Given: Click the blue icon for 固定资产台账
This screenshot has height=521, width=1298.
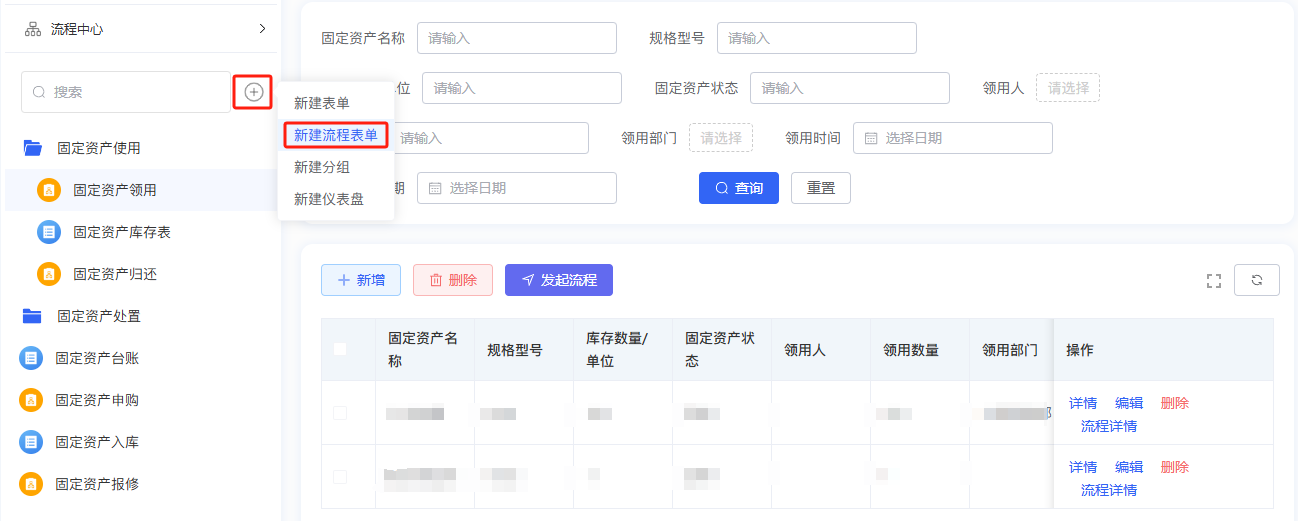Looking at the screenshot, I should [x=31, y=358].
